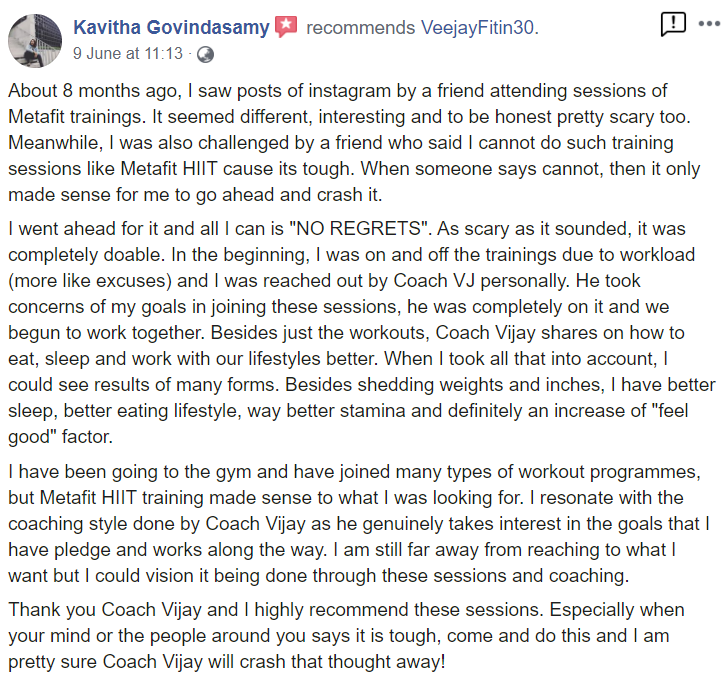Click the paragraph starting "About 8 months ago"
Screen dimensions: 724x685
[x=354, y=143]
